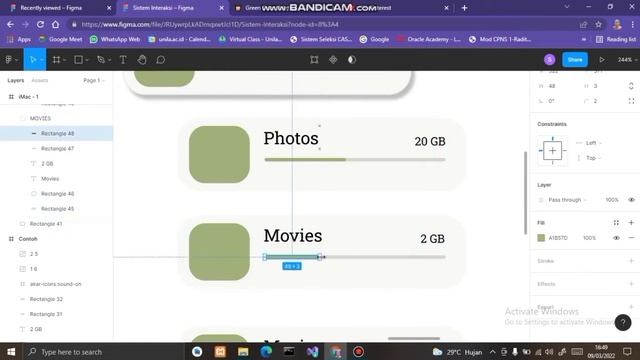
Task: Click the taskbar search box
Action: click(x=105, y=351)
